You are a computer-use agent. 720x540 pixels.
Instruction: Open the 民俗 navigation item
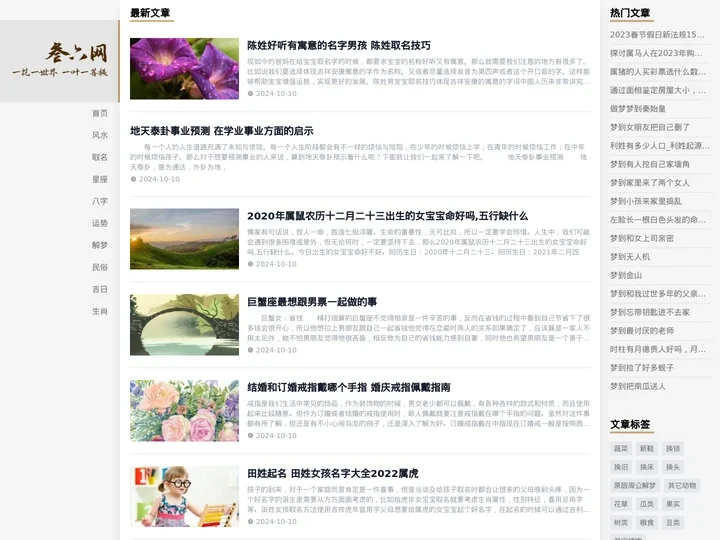[x=100, y=267]
